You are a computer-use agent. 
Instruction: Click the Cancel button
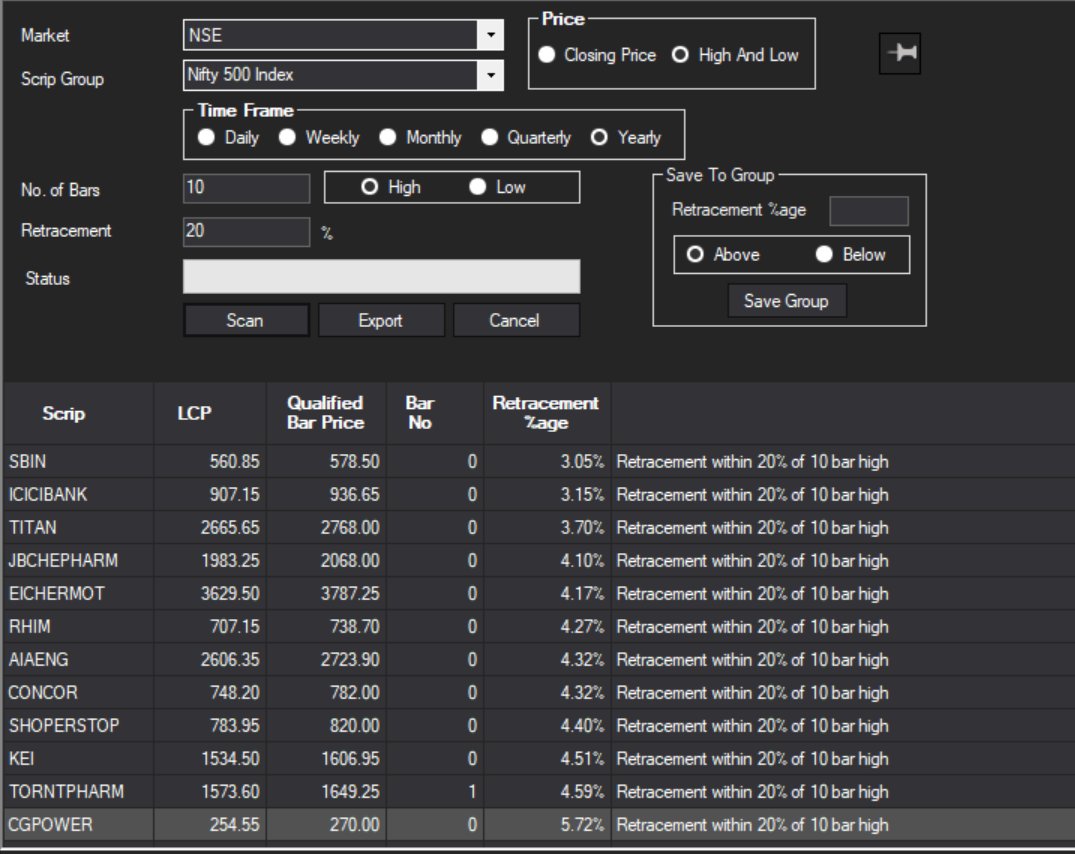(x=516, y=320)
